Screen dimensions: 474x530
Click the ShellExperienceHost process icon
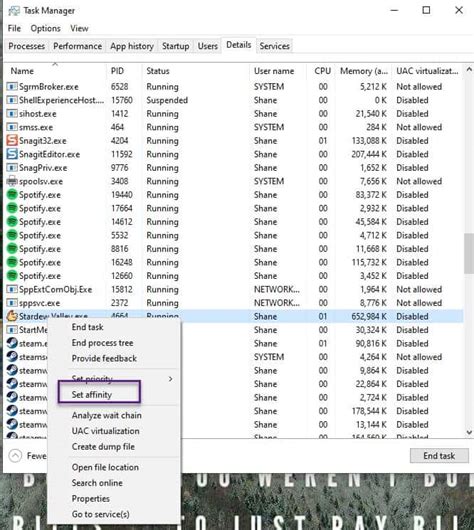(x=12, y=100)
